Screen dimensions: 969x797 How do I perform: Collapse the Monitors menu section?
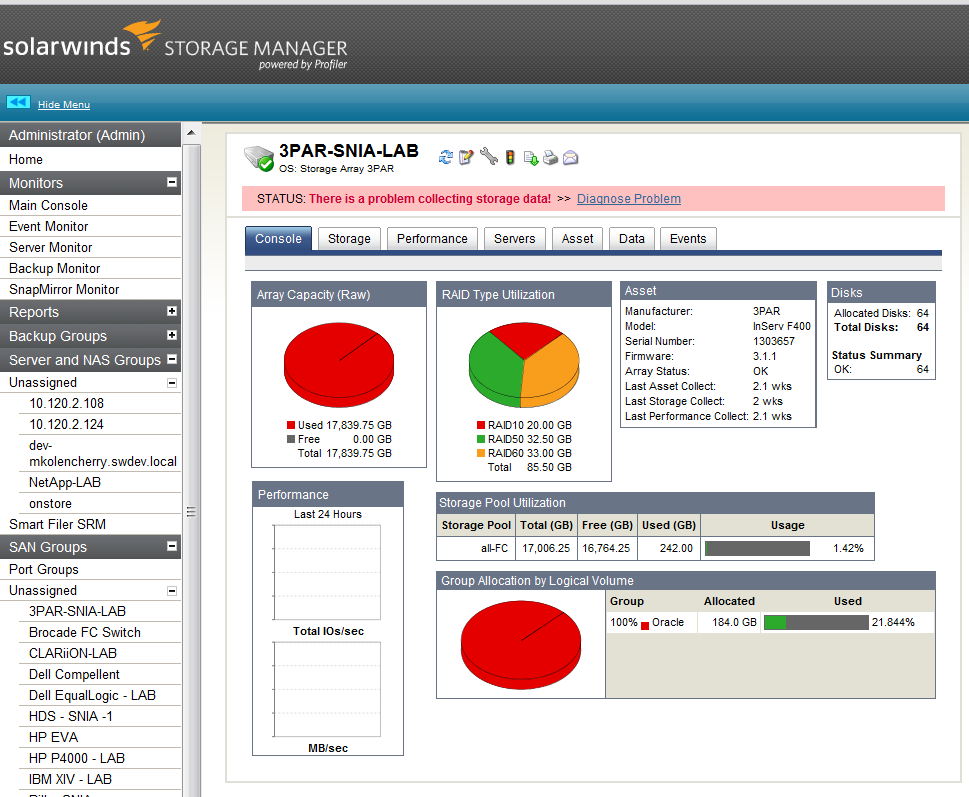(172, 182)
